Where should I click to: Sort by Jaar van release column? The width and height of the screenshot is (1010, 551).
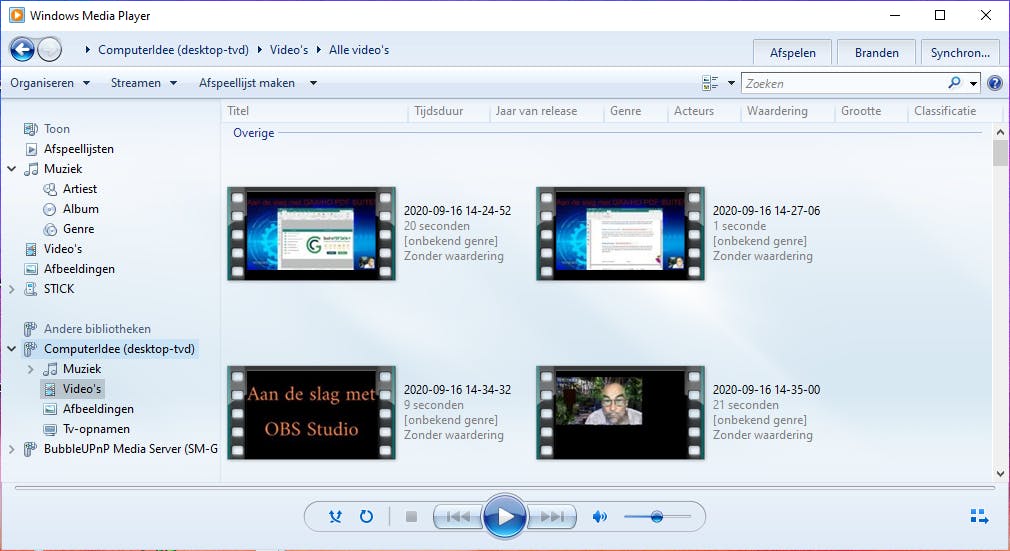click(547, 111)
